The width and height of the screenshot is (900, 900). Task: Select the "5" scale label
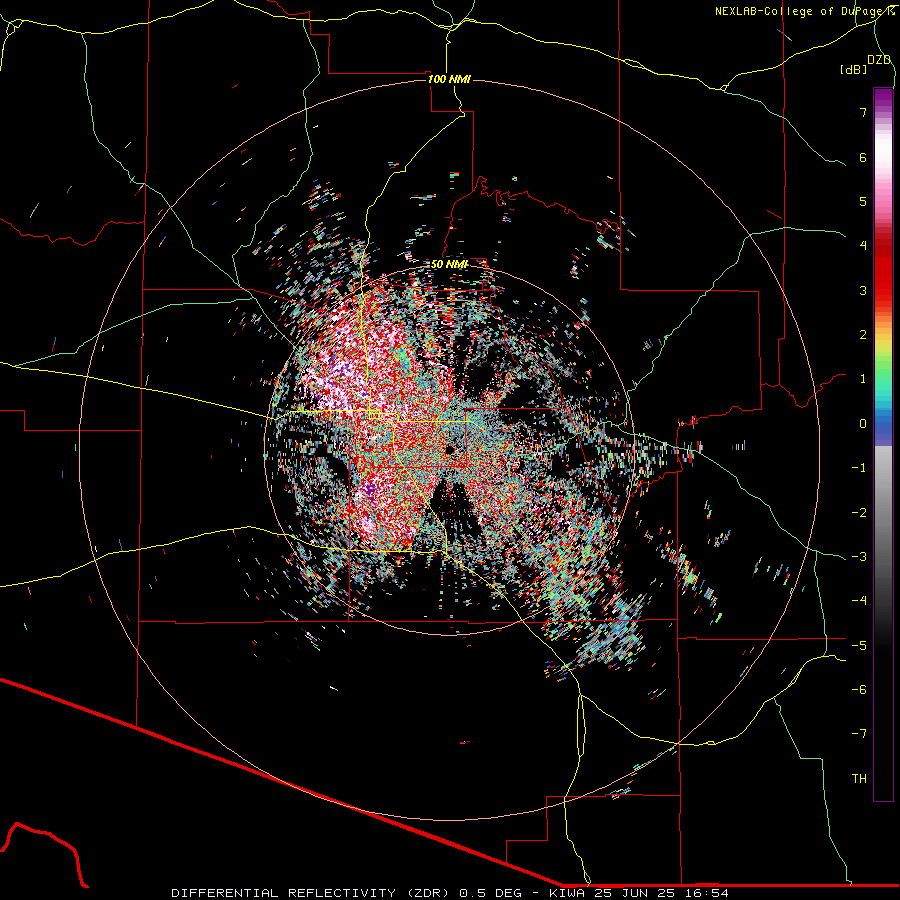coord(863,201)
